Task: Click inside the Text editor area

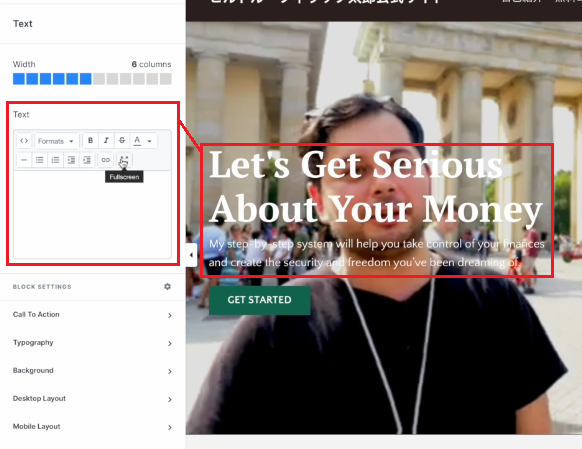Action: tap(92, 214)
